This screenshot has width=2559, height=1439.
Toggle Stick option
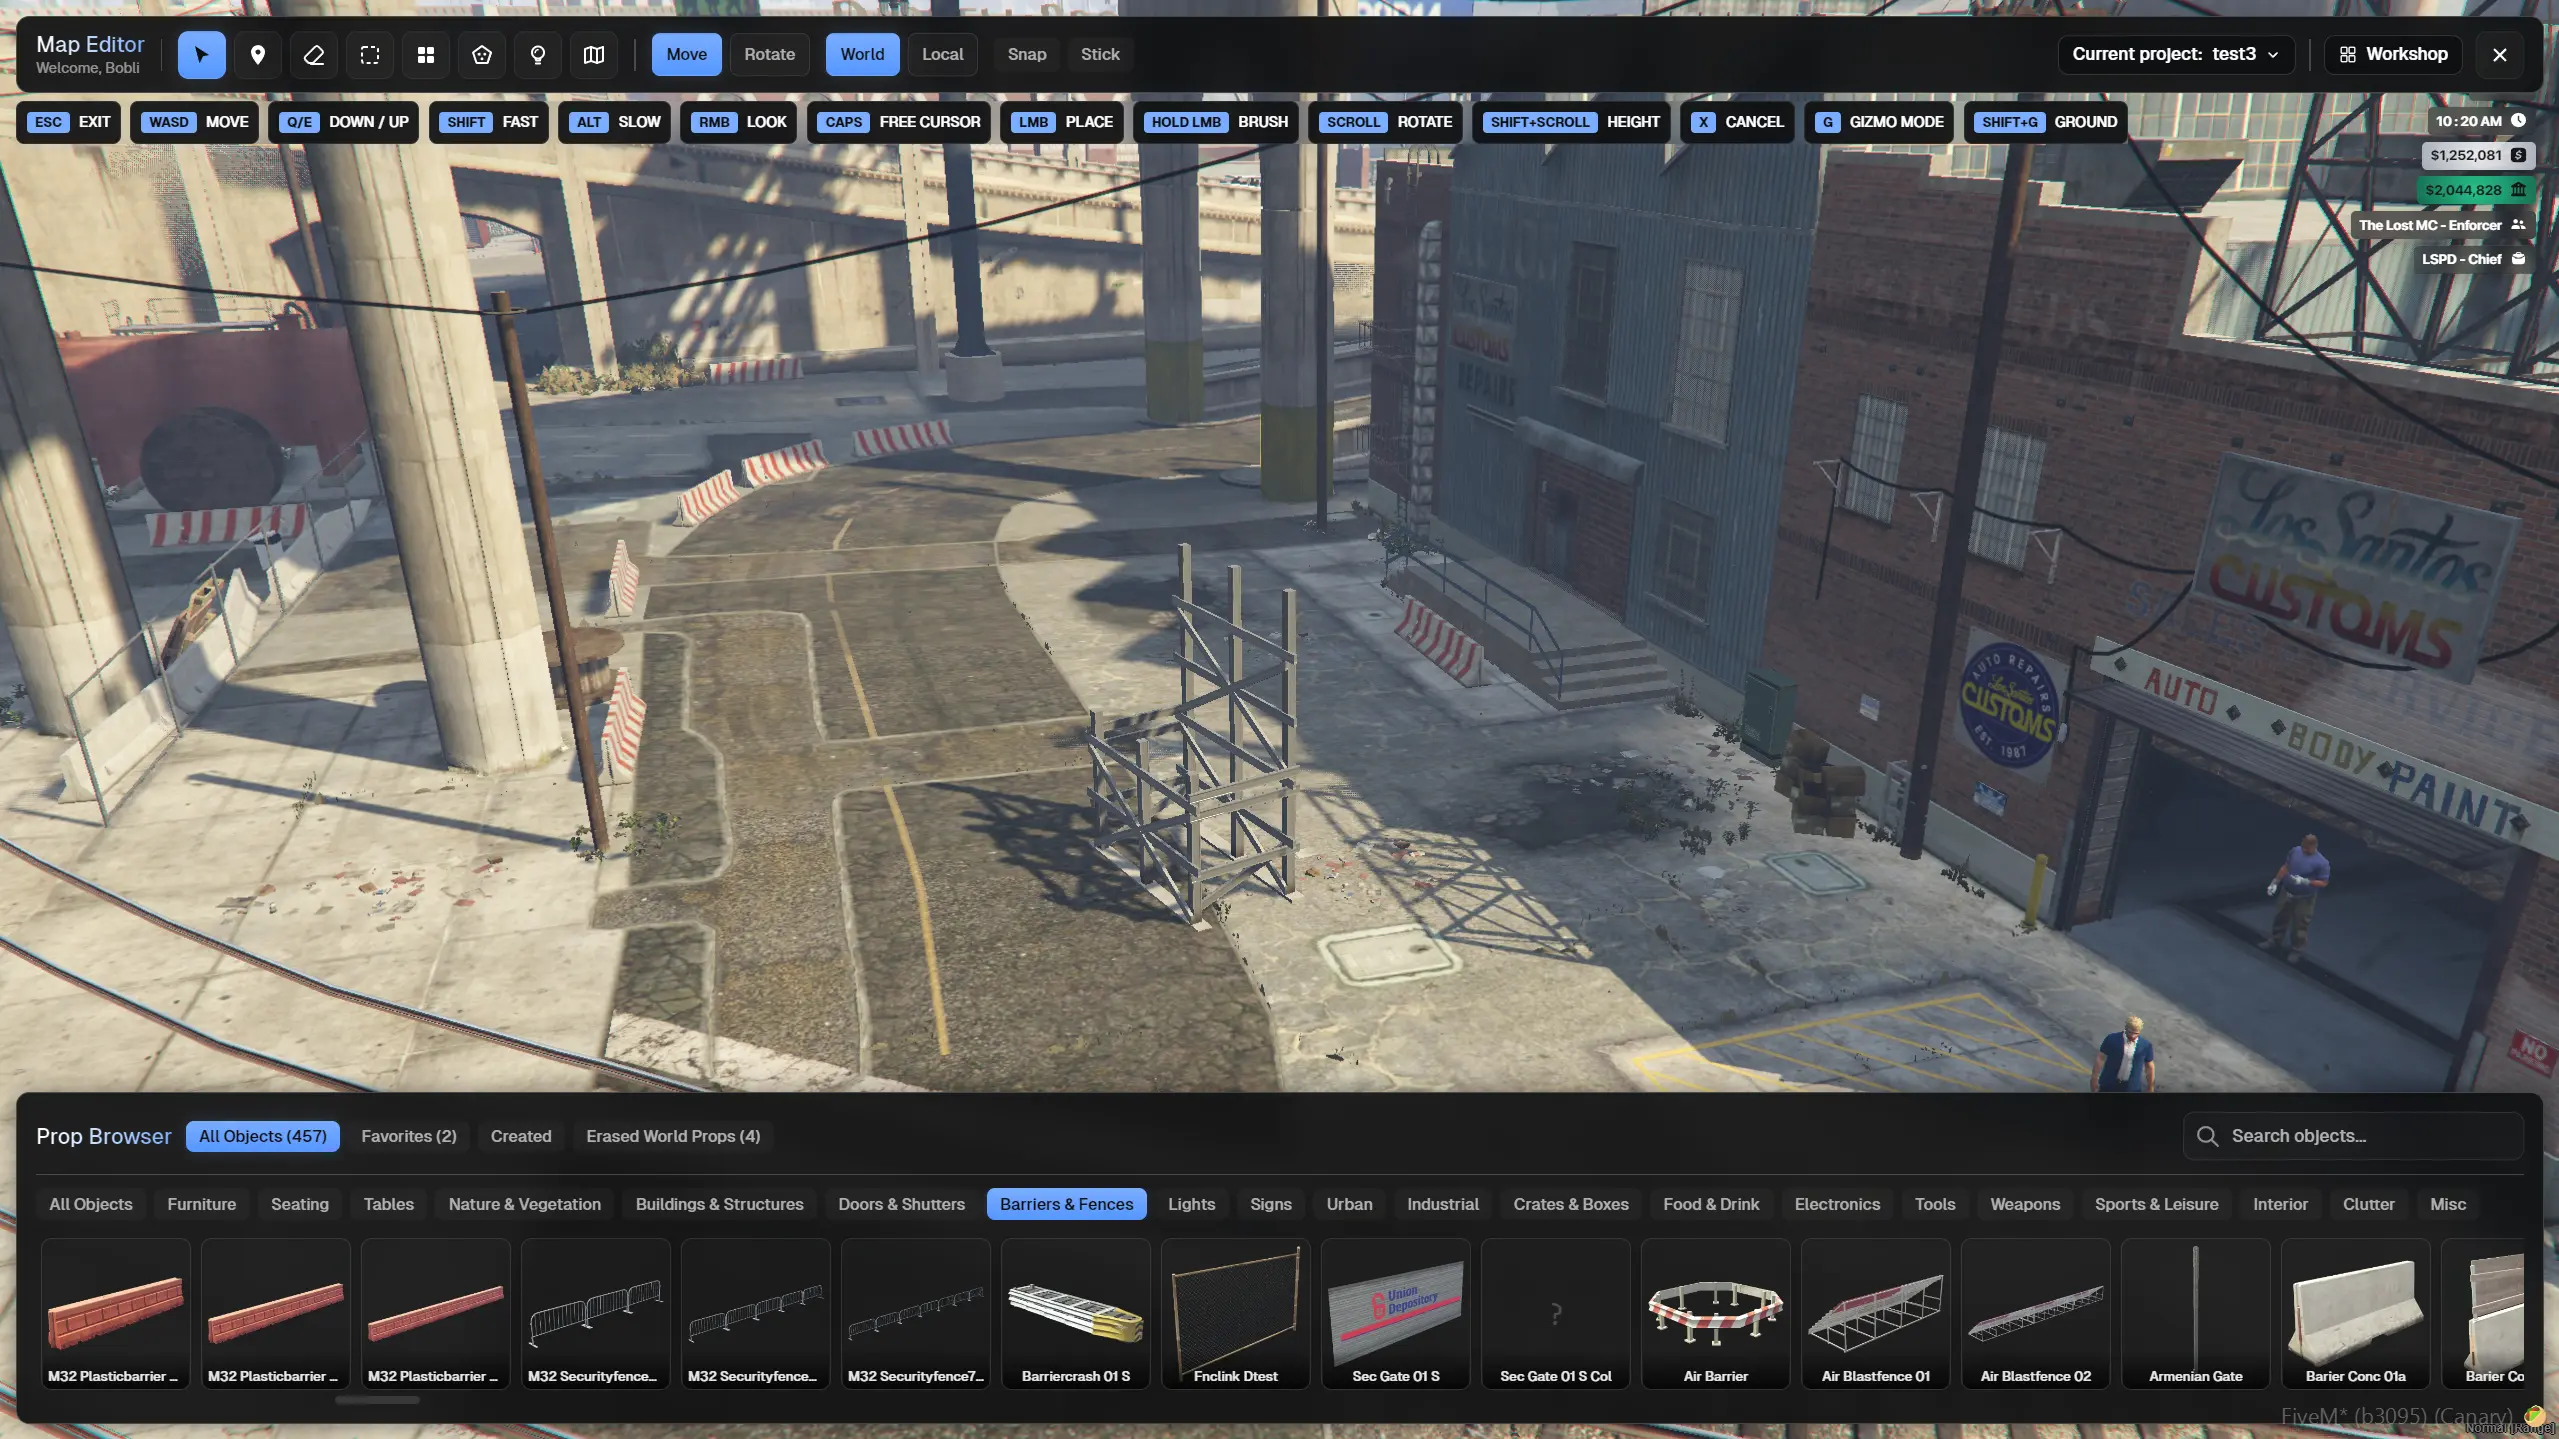(x=1099, y=54)
